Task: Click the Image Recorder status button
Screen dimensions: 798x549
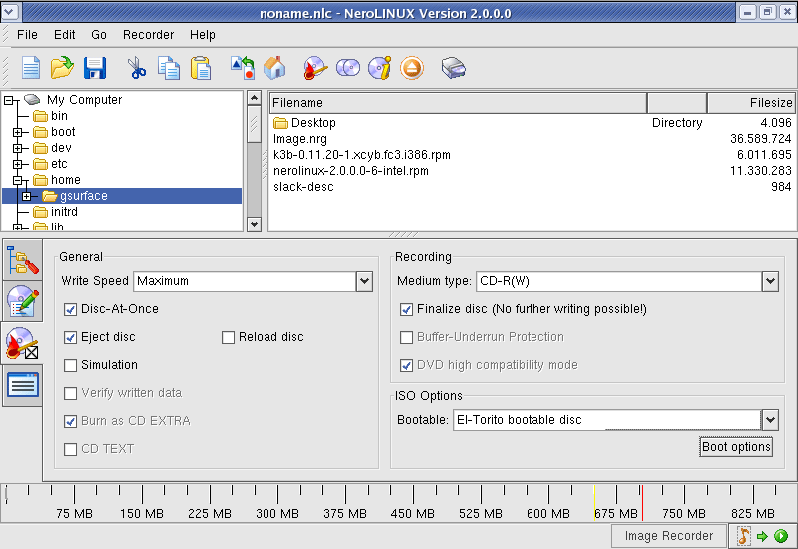Action: (668, 536)
